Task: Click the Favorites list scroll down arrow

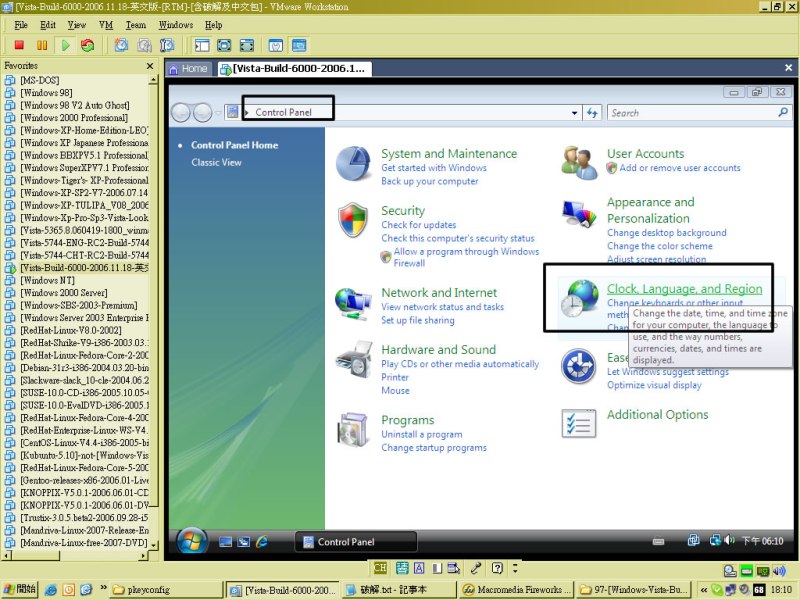Action: point(153,545)
